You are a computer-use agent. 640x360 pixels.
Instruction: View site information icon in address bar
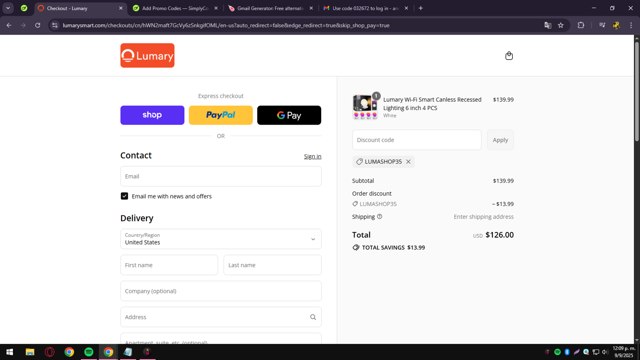(55, 25)
